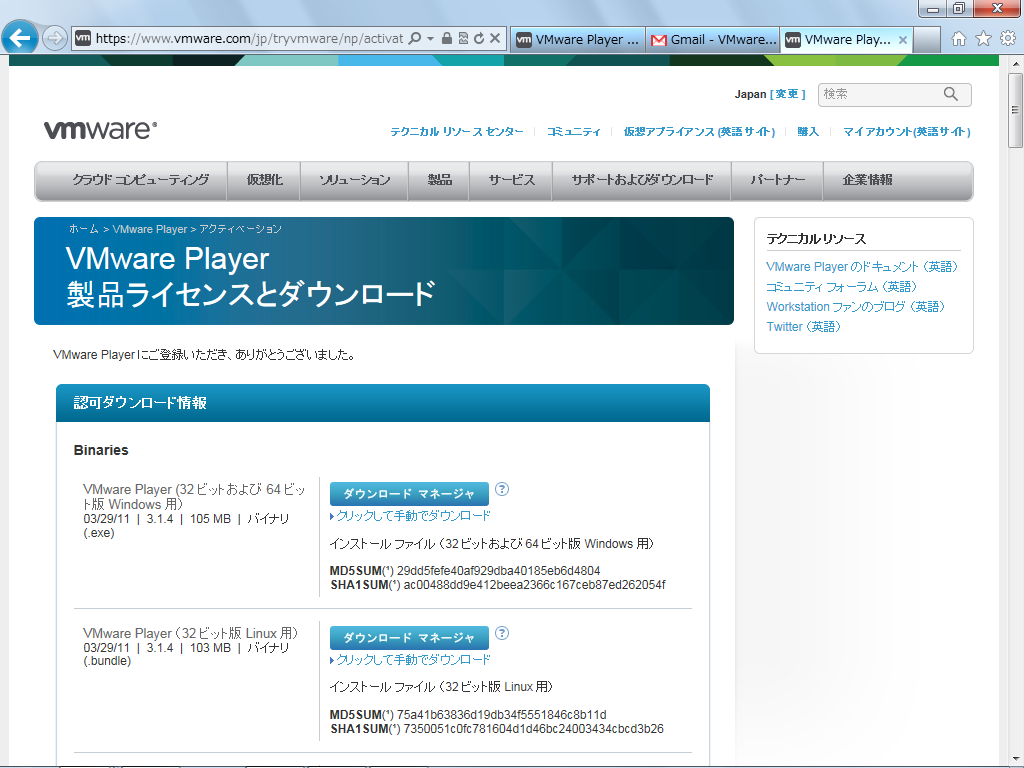Open browser tools gear icon
1024x768 pixels.
click(1008, 39)
